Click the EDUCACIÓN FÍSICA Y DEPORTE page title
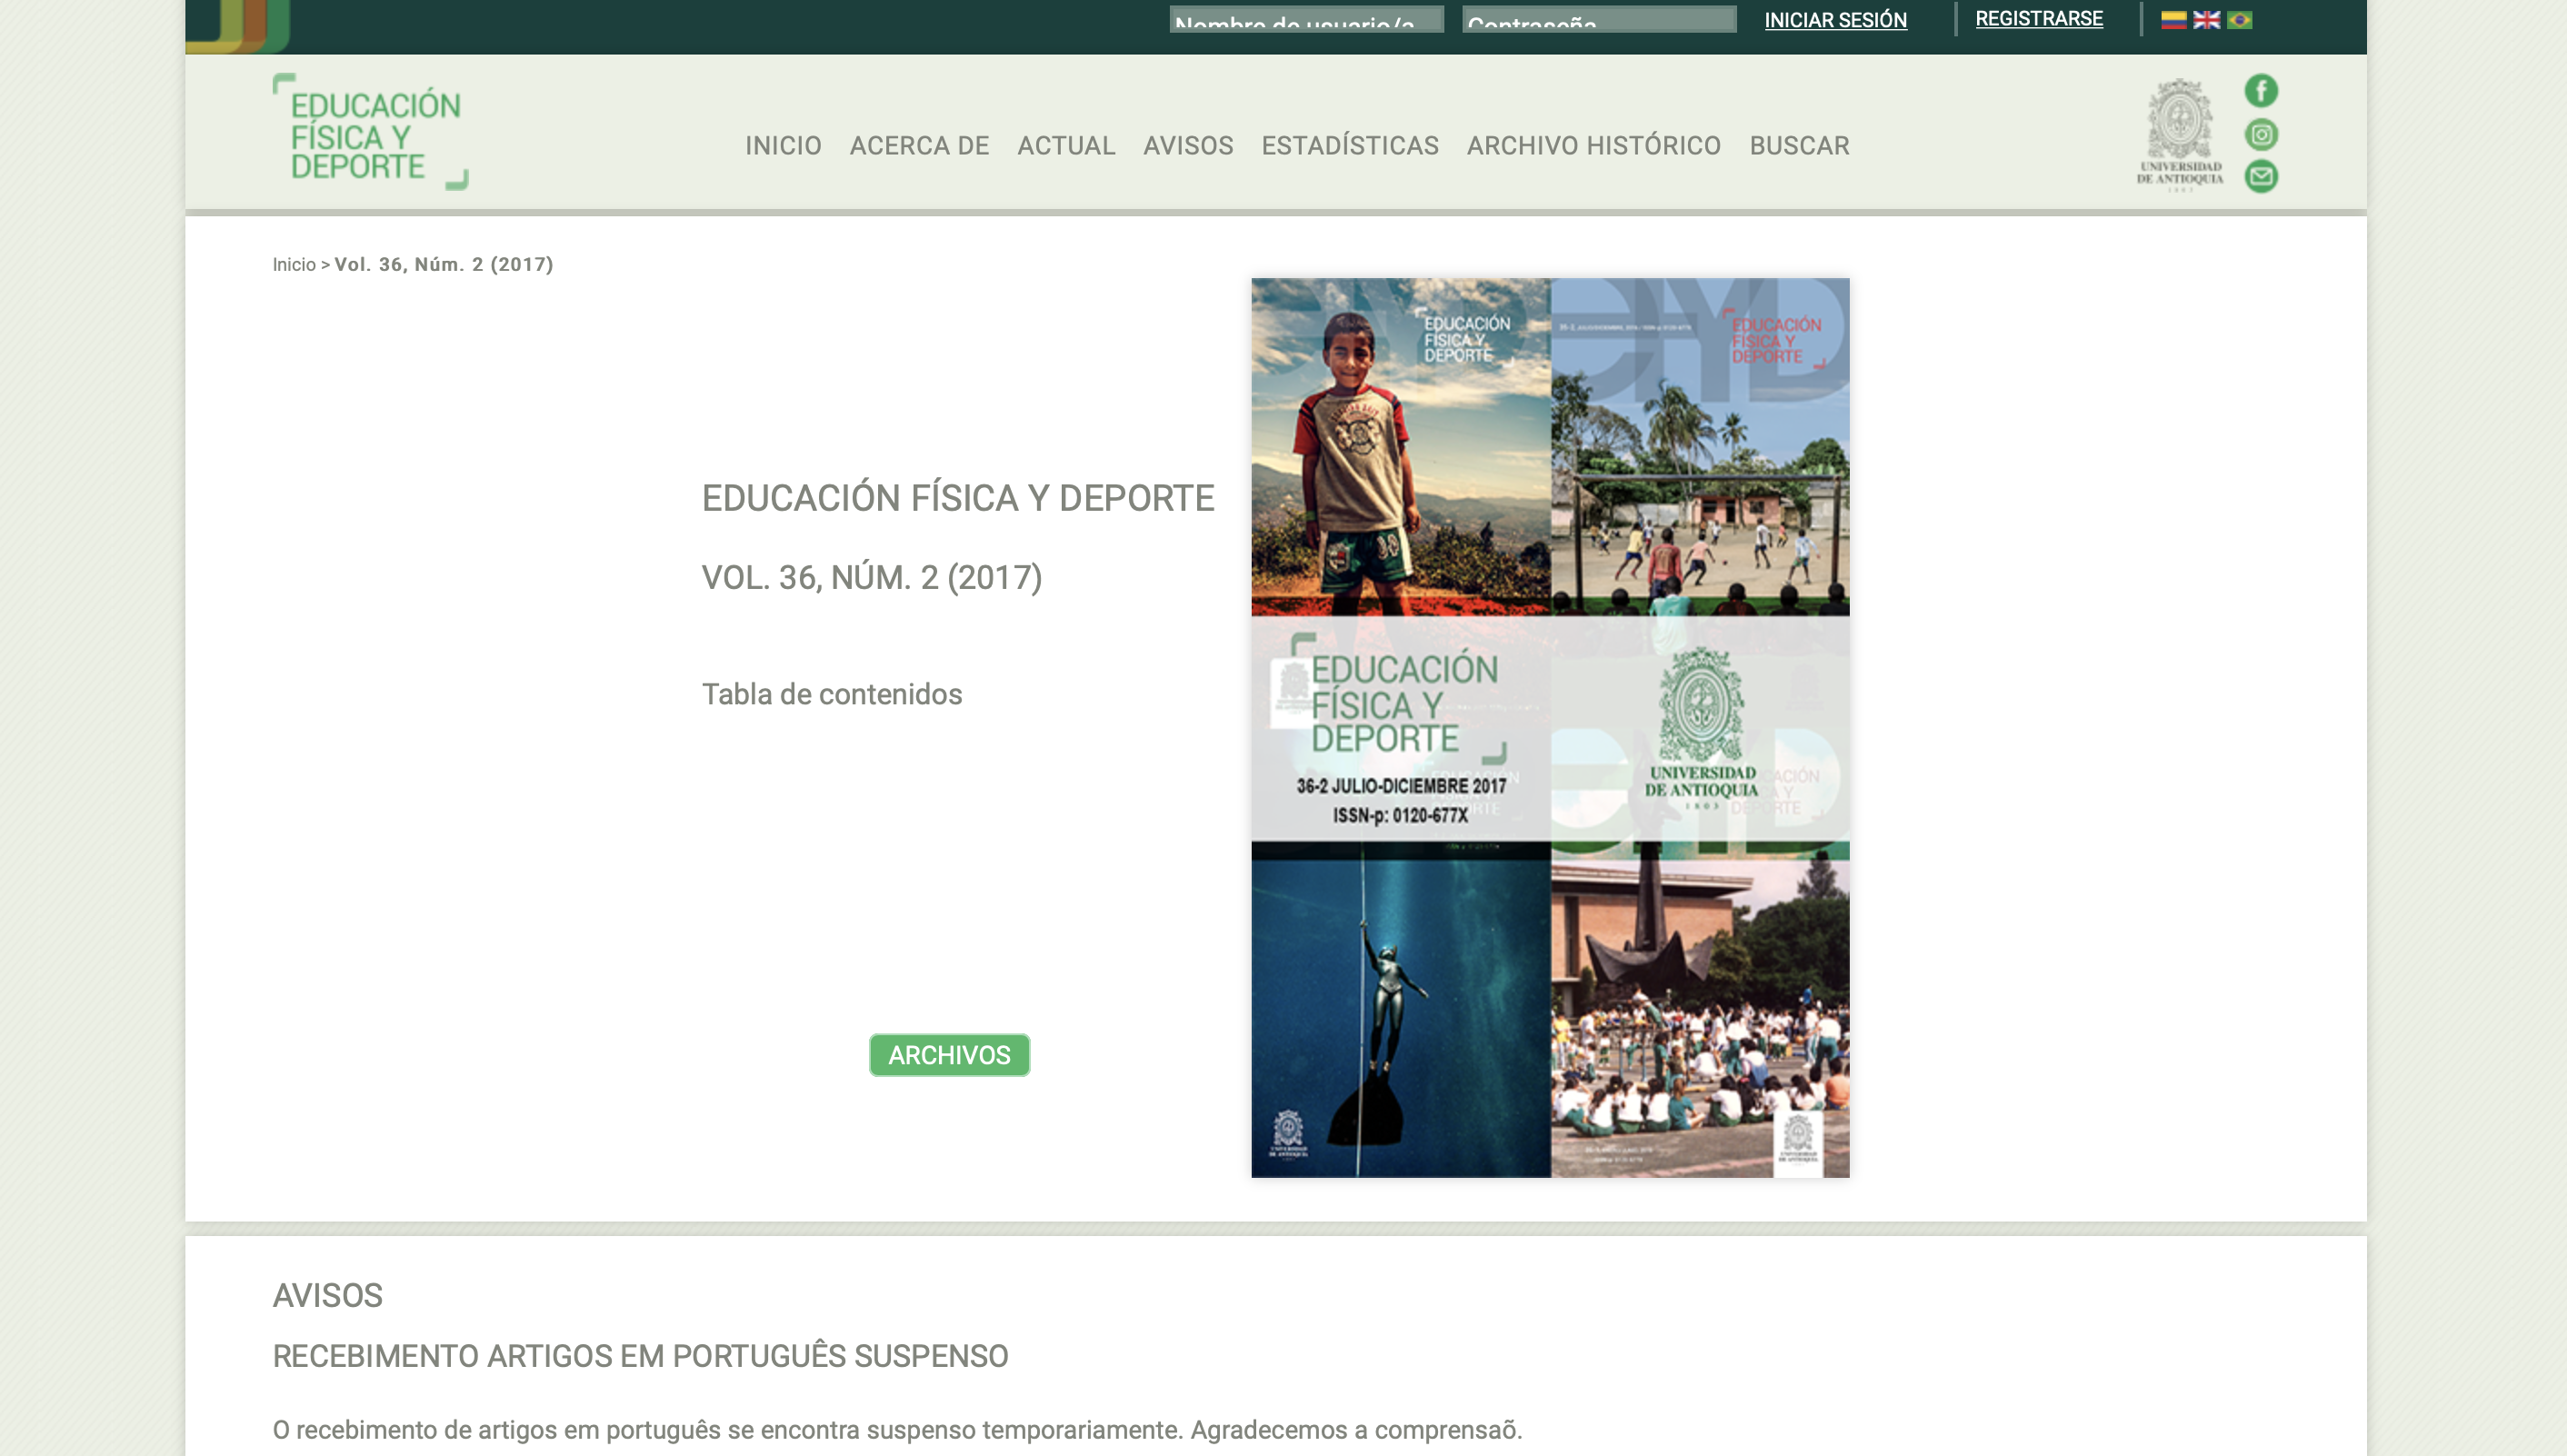 [x=958, y=498]
